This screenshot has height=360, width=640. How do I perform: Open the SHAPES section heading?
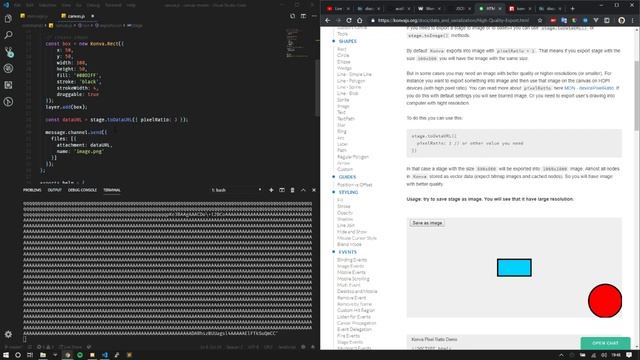[347, 41]
